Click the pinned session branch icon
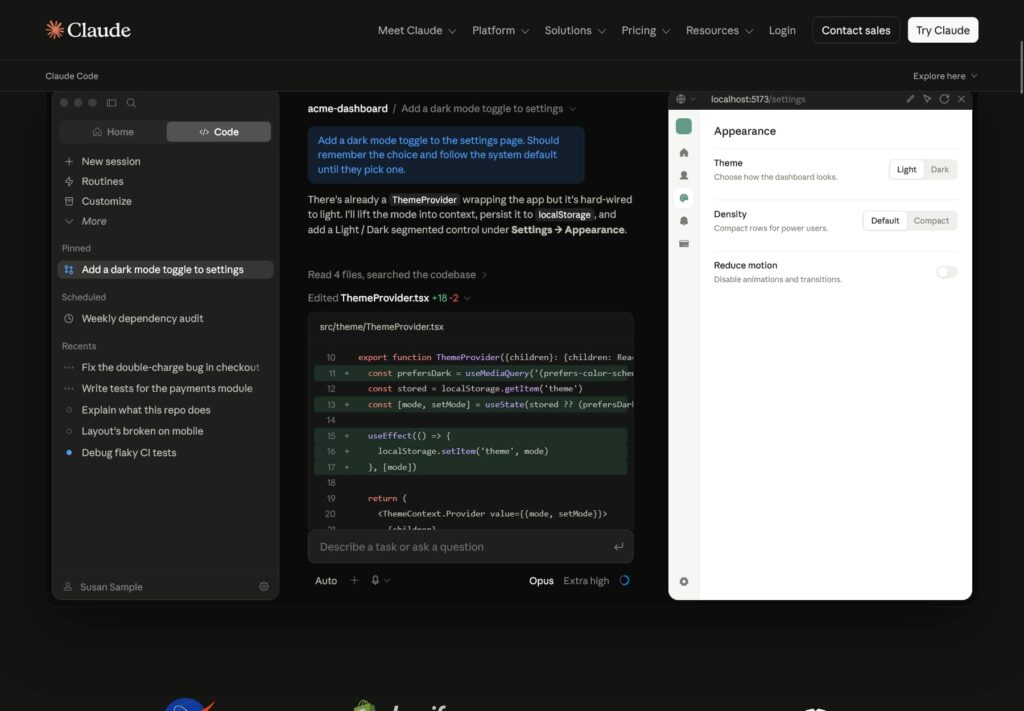The height and width of the screenshot is (711, 1024). point(69,270)
